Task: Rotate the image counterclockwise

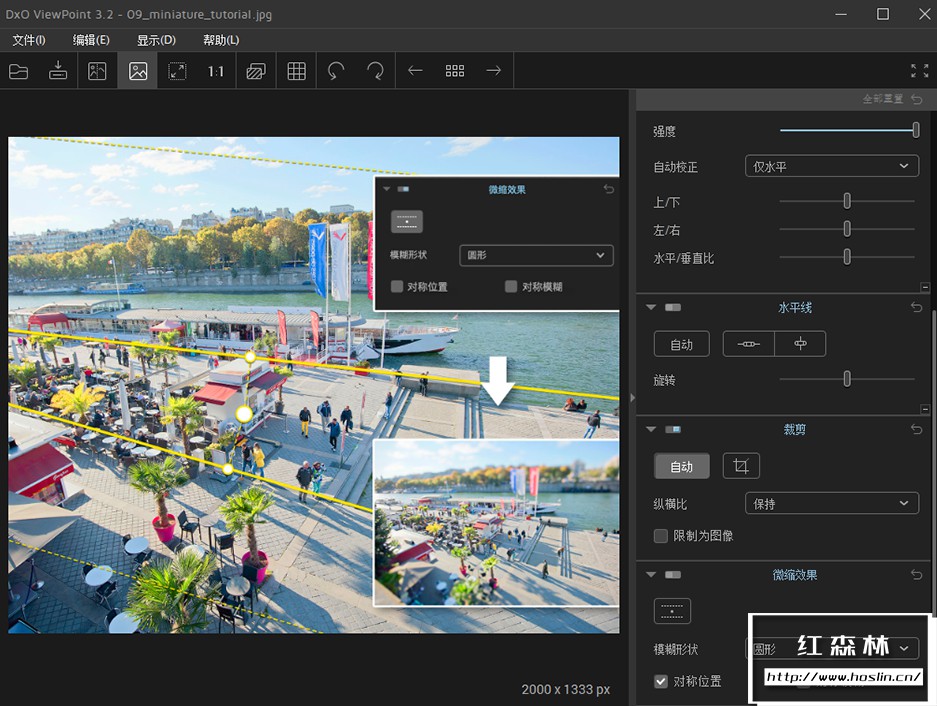Action: click(x=336, y=70)
